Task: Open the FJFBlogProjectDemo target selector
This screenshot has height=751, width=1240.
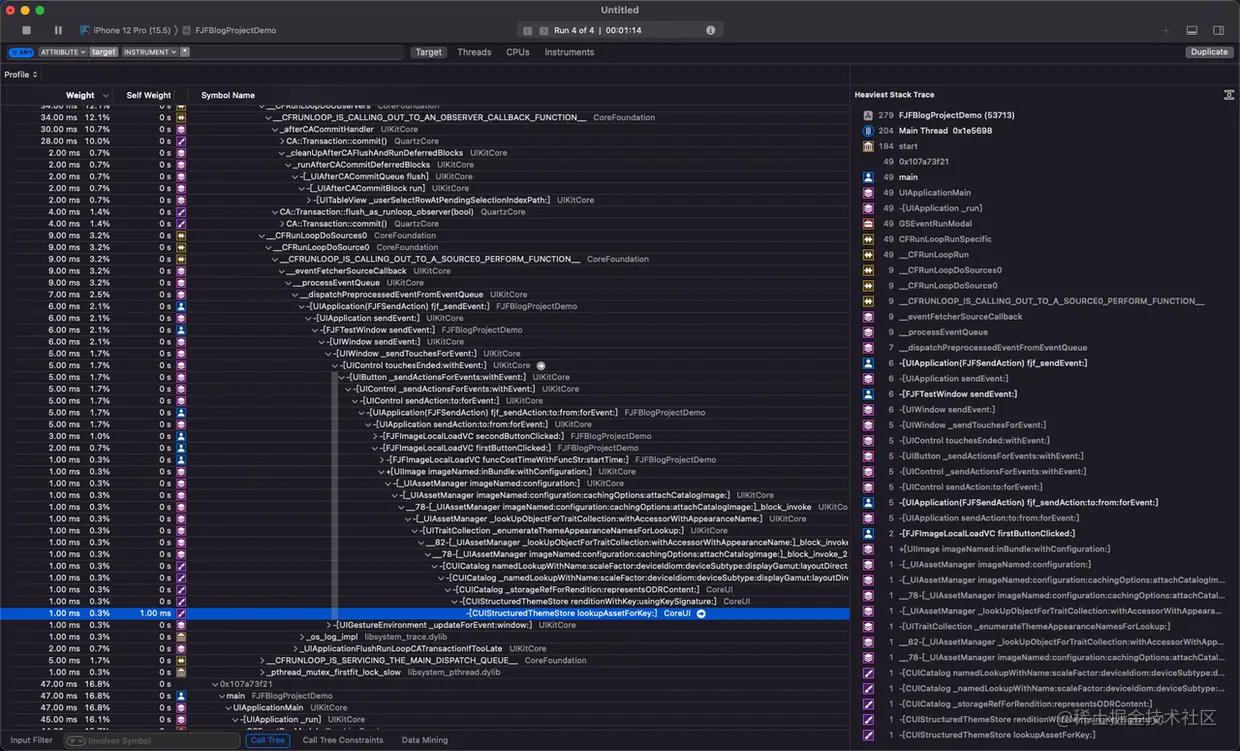Action: pyautogui.click(x=229, y=31)
